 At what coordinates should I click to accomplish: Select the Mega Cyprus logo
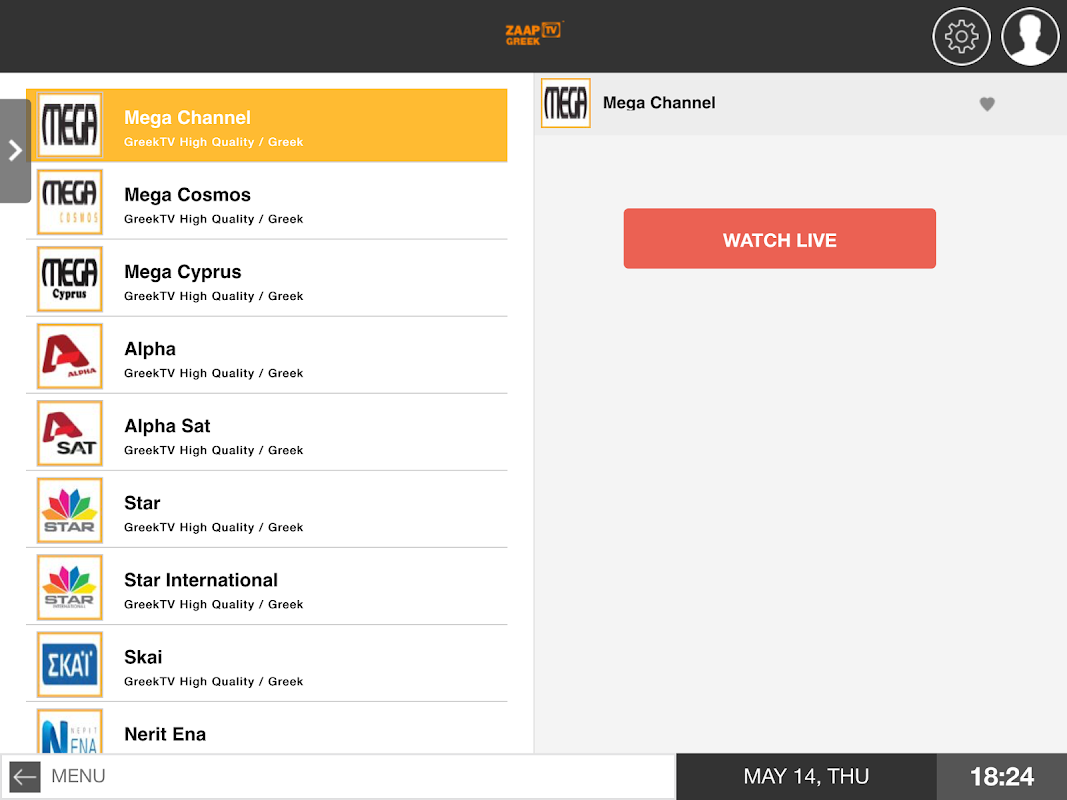(x=70, y=279)
